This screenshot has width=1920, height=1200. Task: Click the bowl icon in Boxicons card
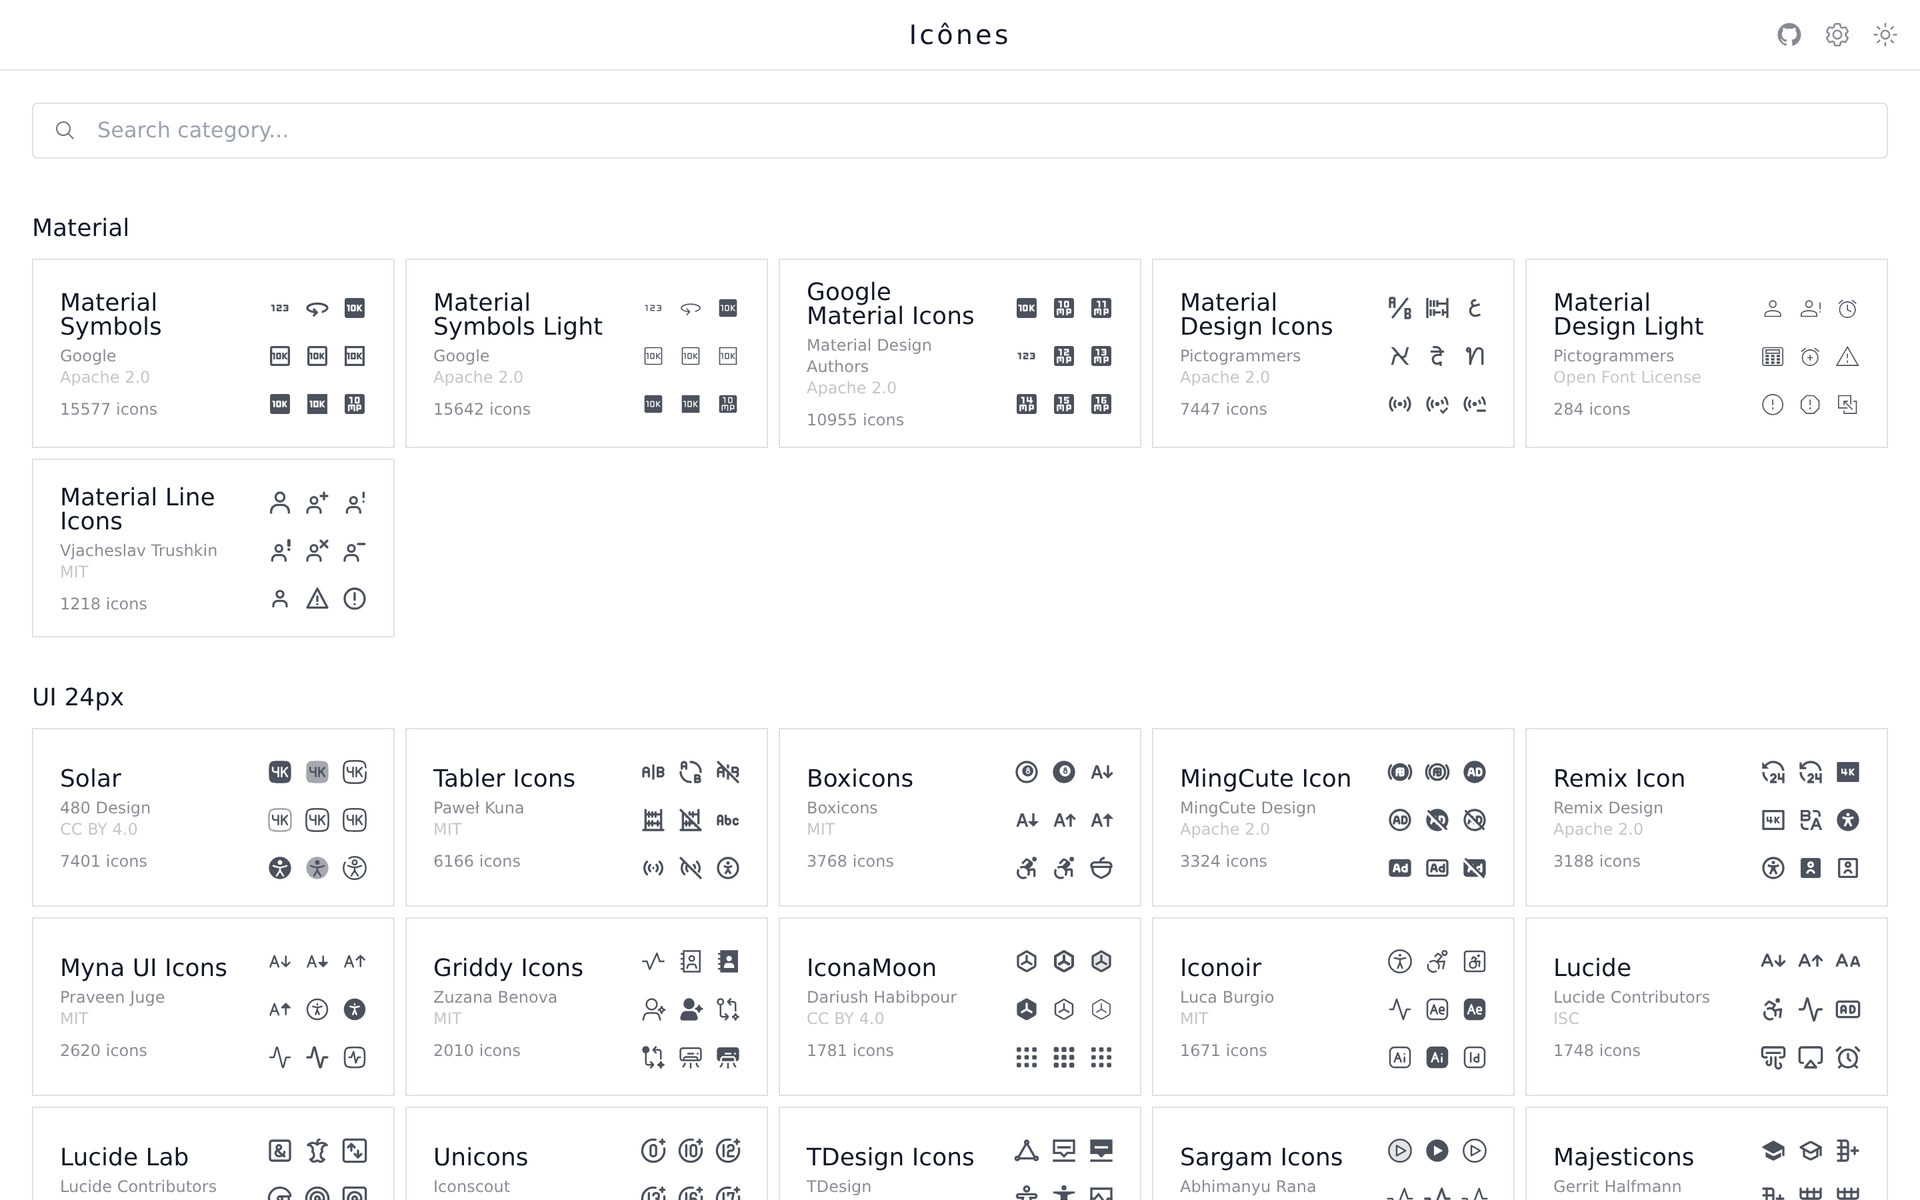(x=1101, y=868)
